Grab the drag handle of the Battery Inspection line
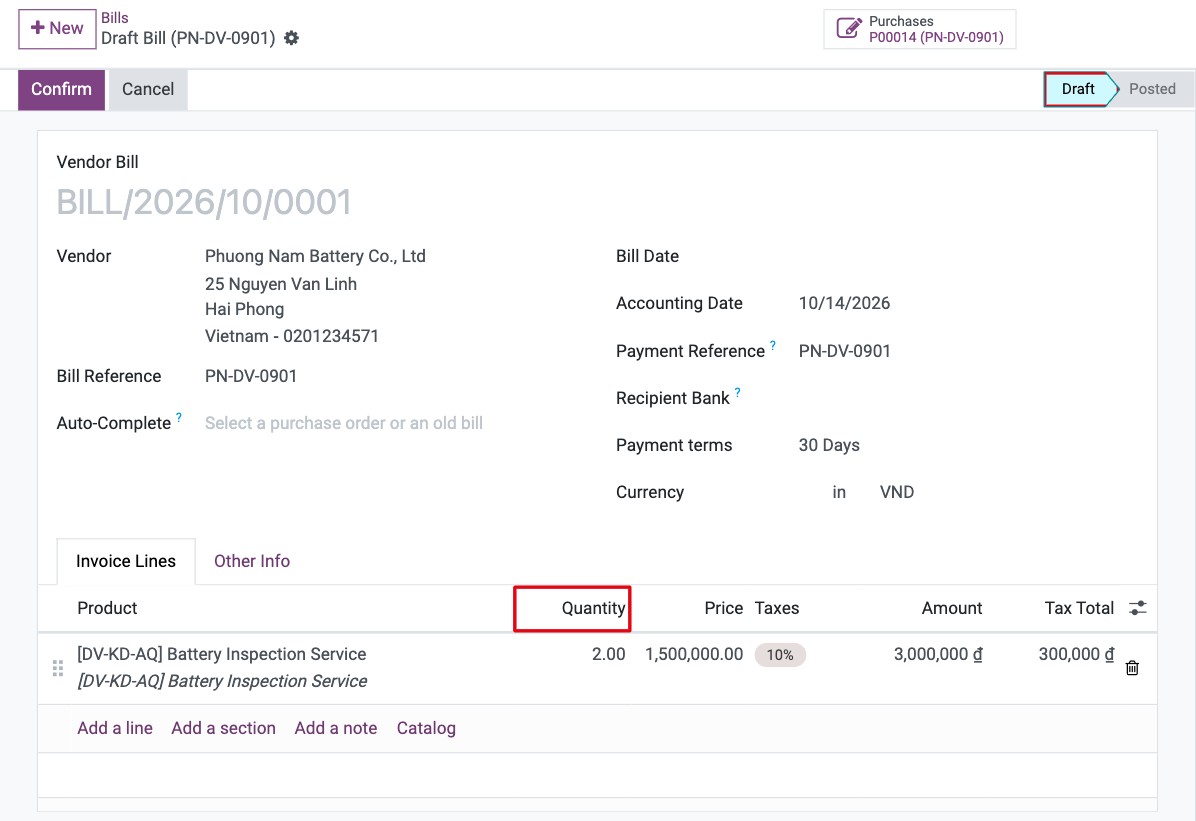 click(58, 668)
